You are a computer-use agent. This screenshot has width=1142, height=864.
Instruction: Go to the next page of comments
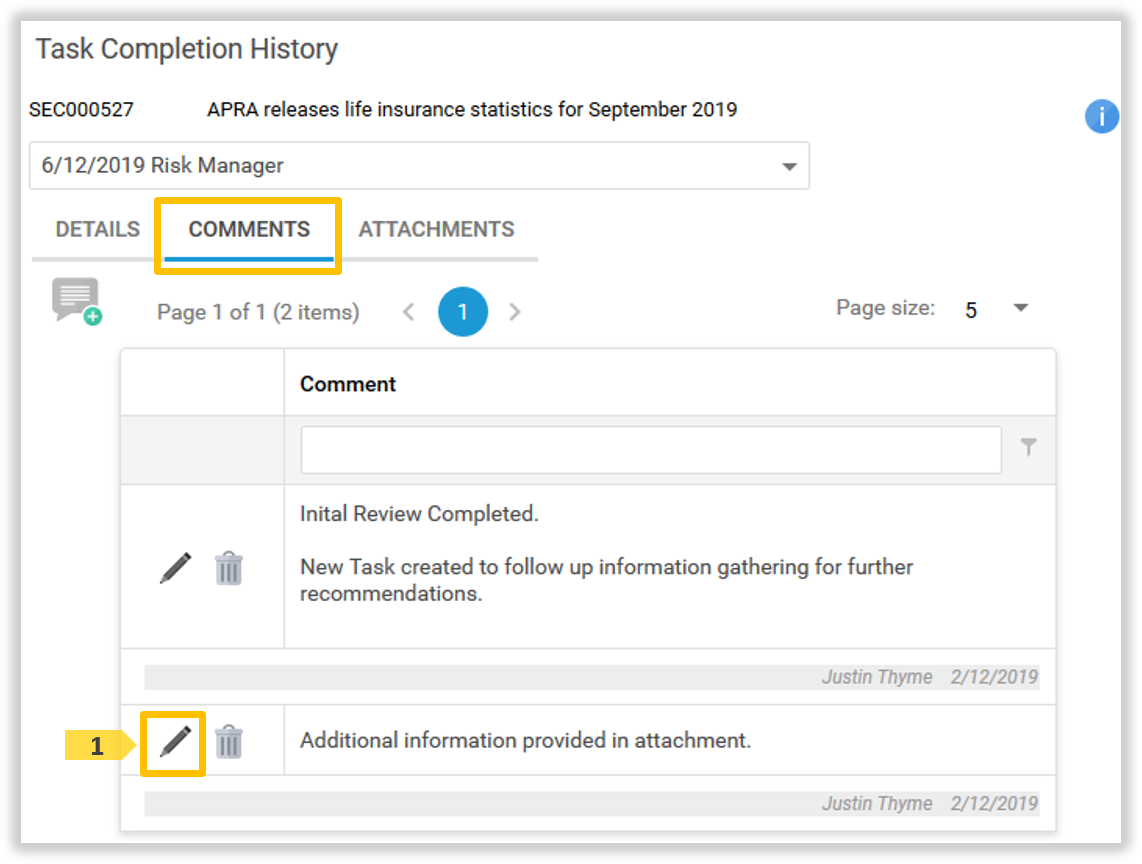(x=515, y=312)
